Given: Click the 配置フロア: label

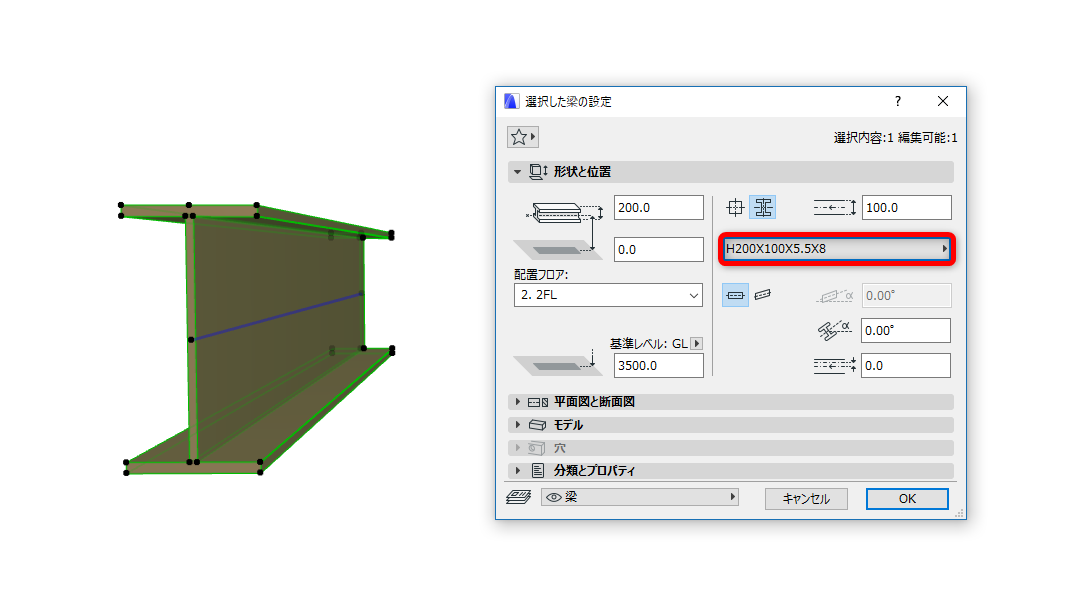Looking at the screenshot, I should click(541, 275).
